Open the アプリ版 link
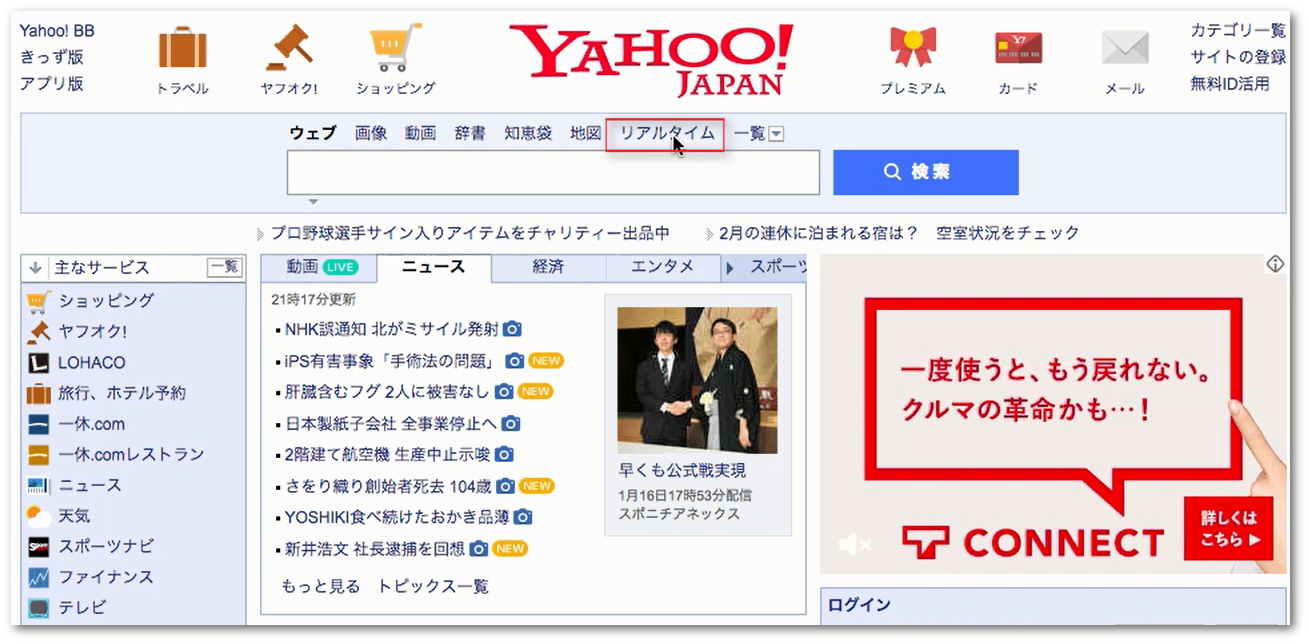The width and height of the screenshot is (1309, 644). point(52,84)
